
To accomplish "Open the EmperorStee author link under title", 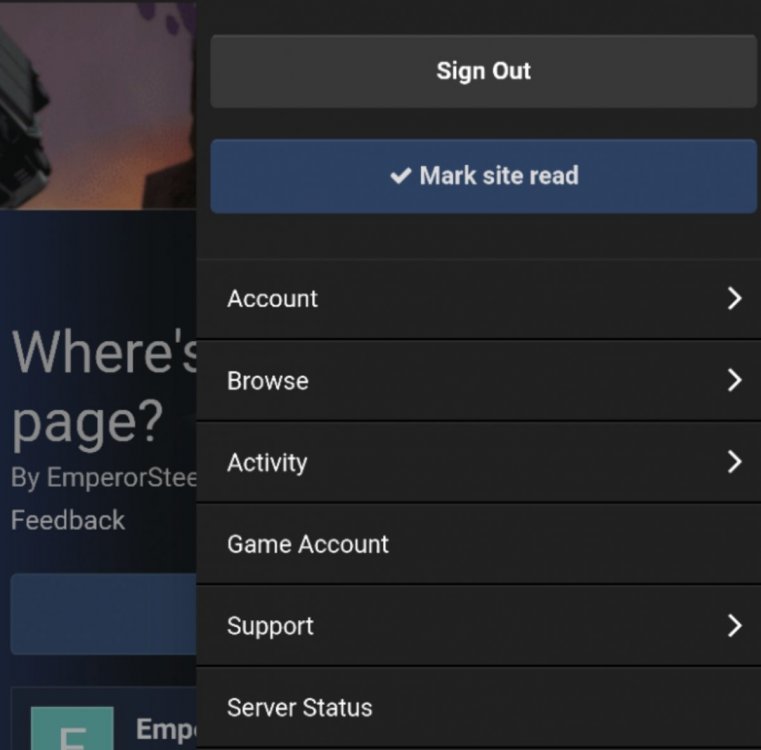I will coord(121,478).
